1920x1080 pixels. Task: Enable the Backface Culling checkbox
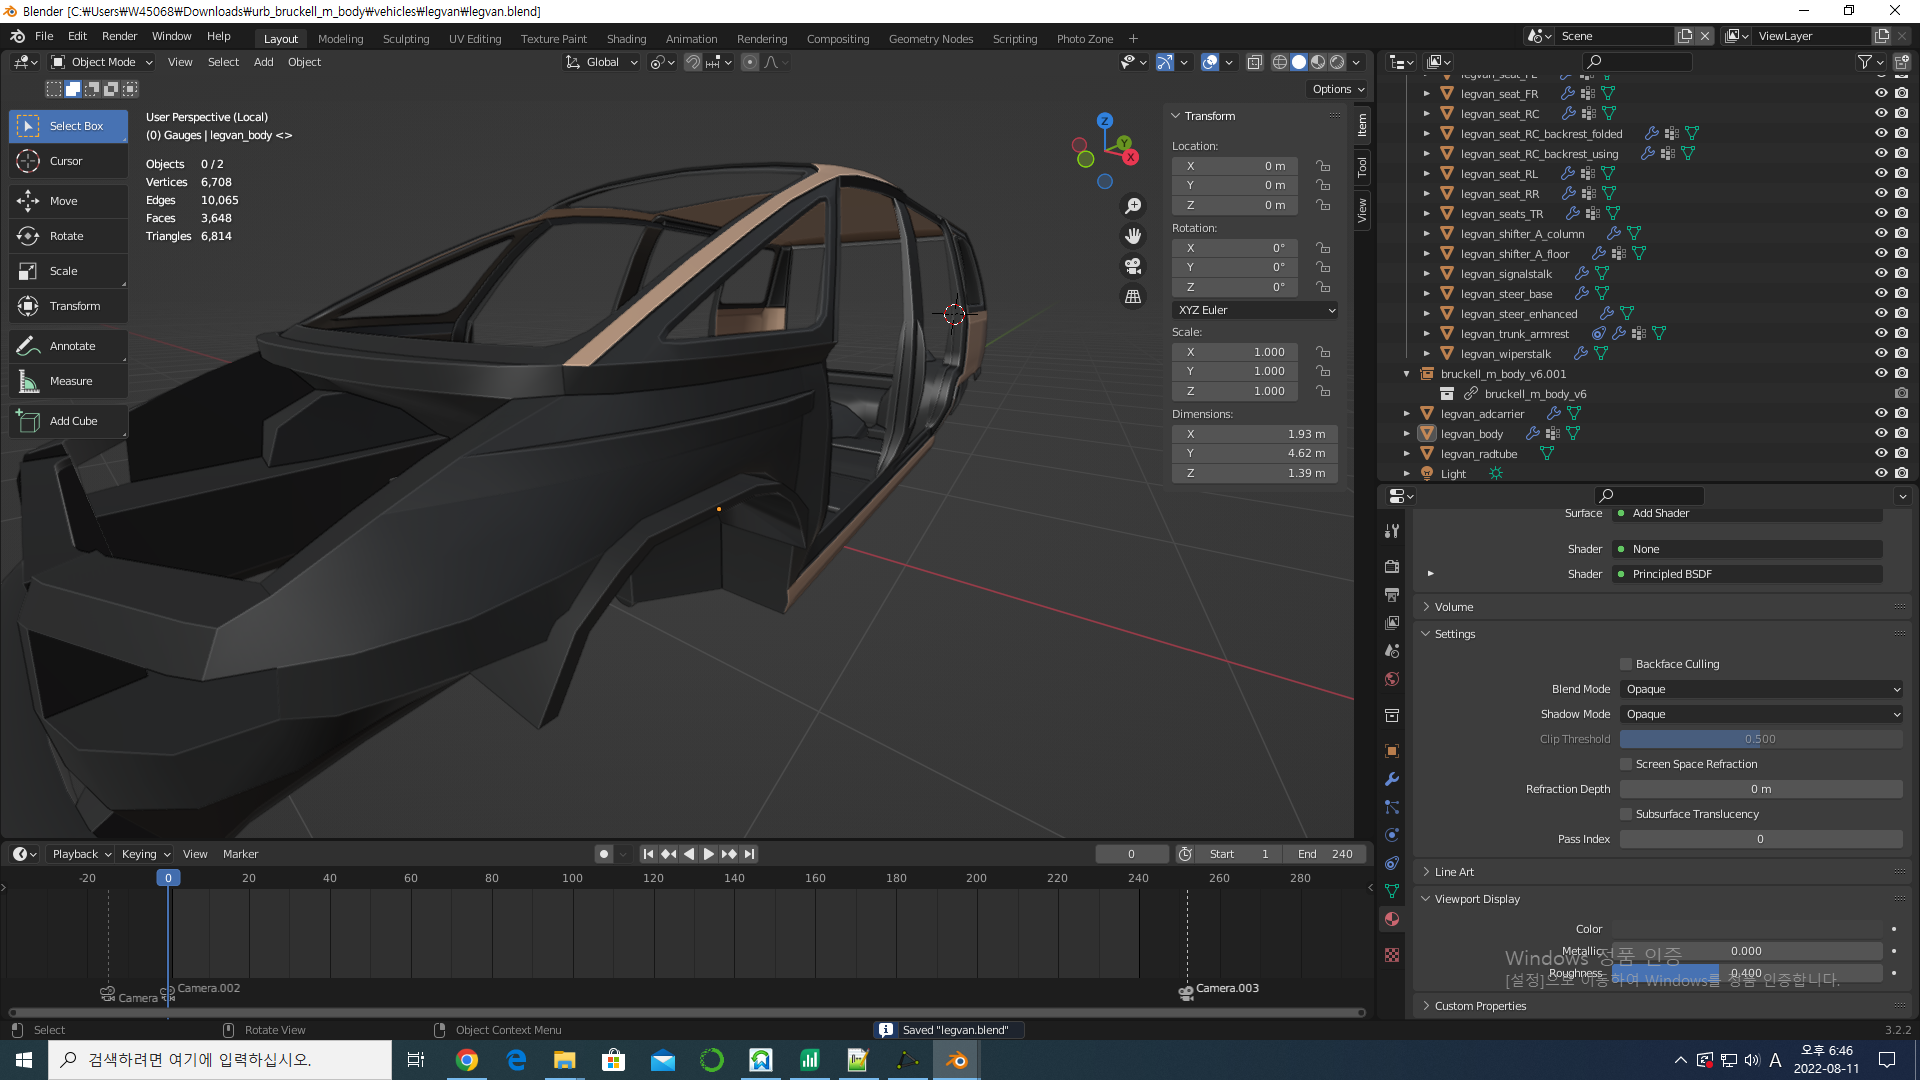1626,664
